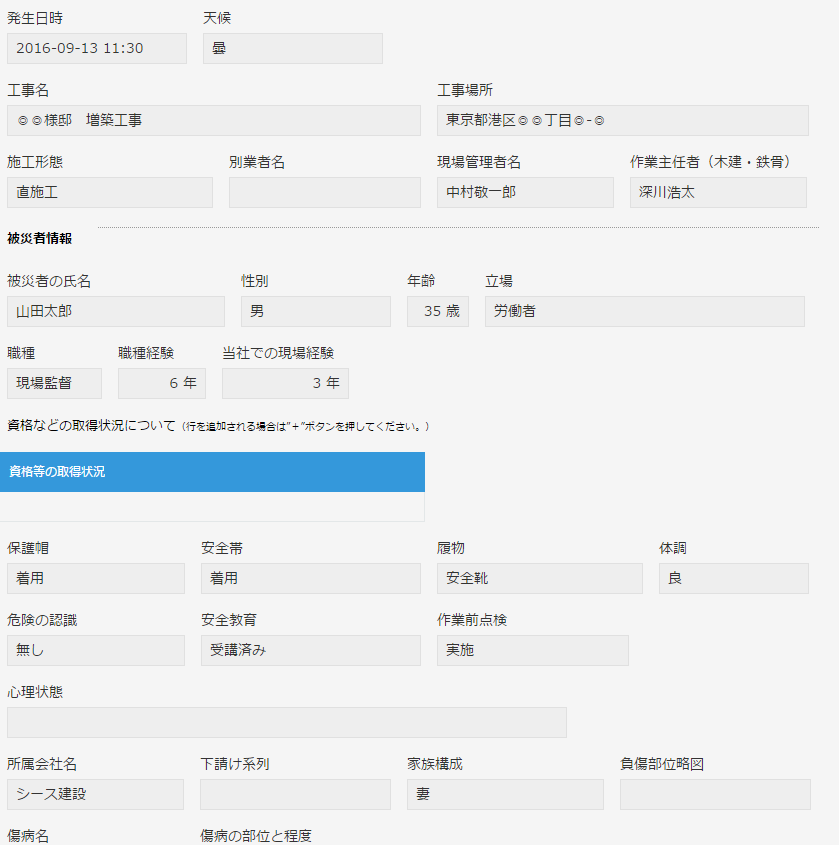Select the 天候 field showing 曇
This screenshot has height=845, width=839.
click(293, 49)
